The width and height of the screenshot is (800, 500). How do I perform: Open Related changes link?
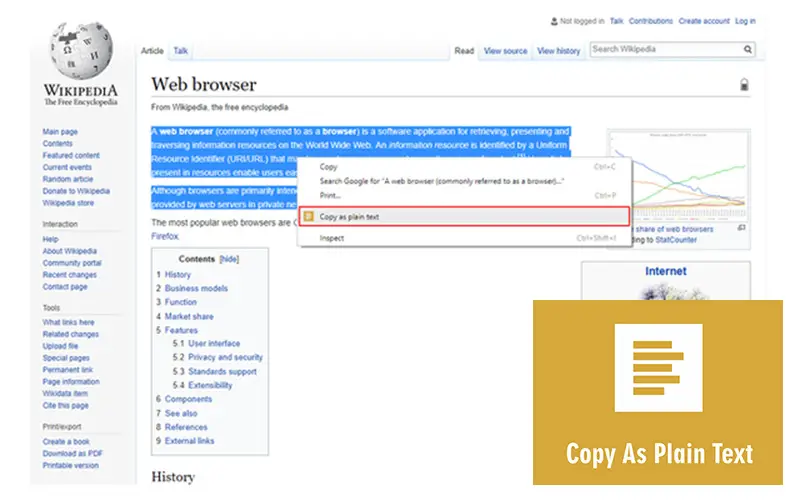click(x=71, y=334)
